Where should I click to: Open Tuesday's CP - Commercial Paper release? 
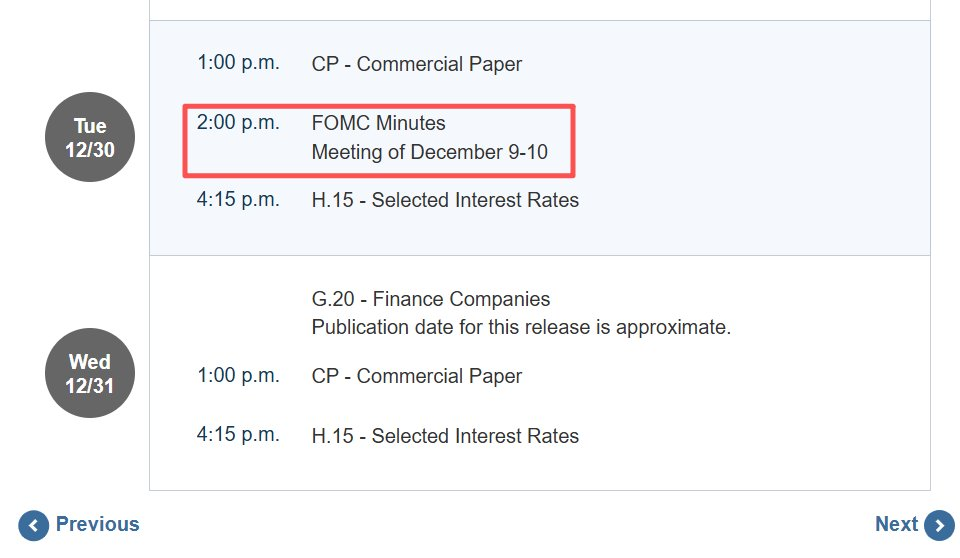coord(416,64)
